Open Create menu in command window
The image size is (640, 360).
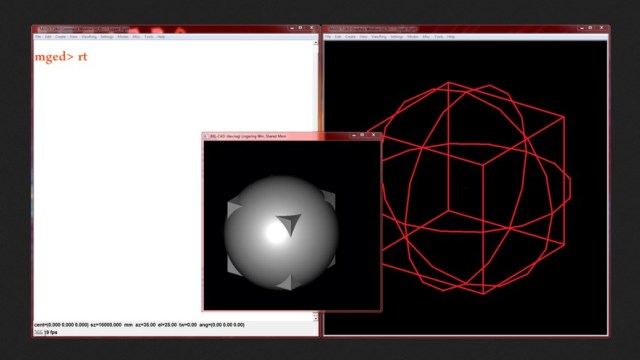(x=60, y=37)
